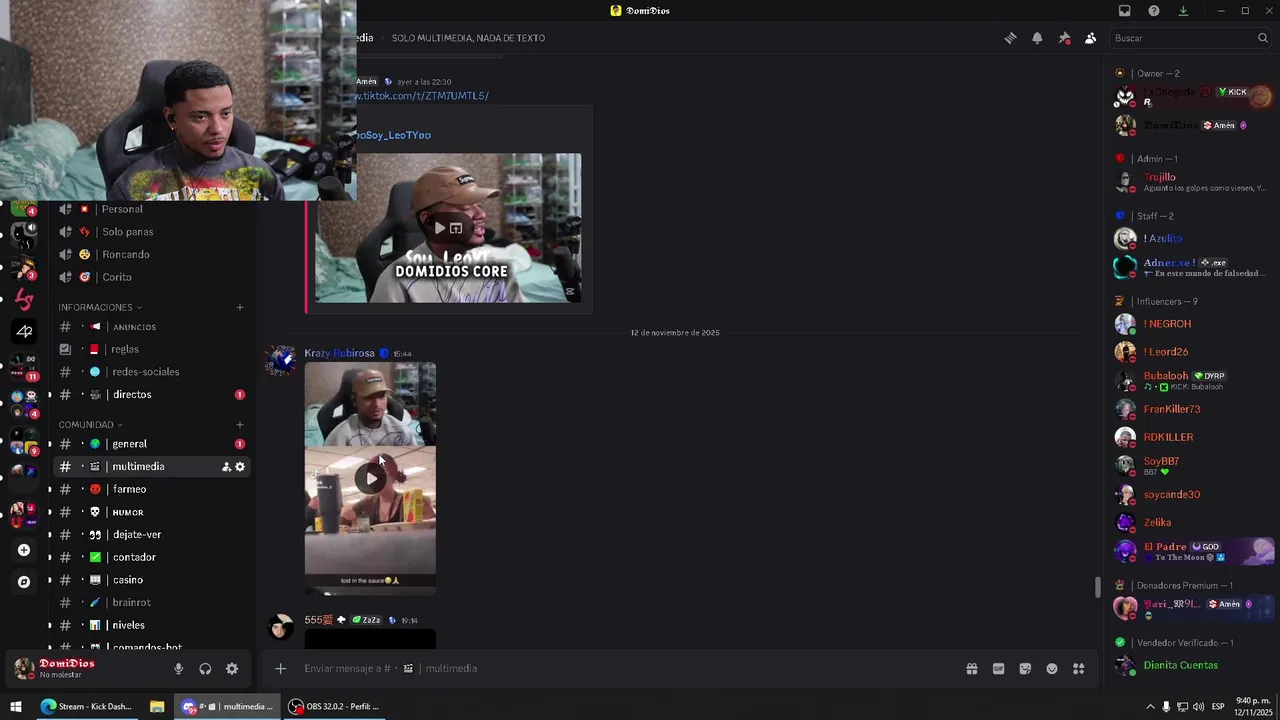This screenshot has height=720, width=1280.
Task: Collapse the INFORMACIONES category
Action: coord(100,307)
